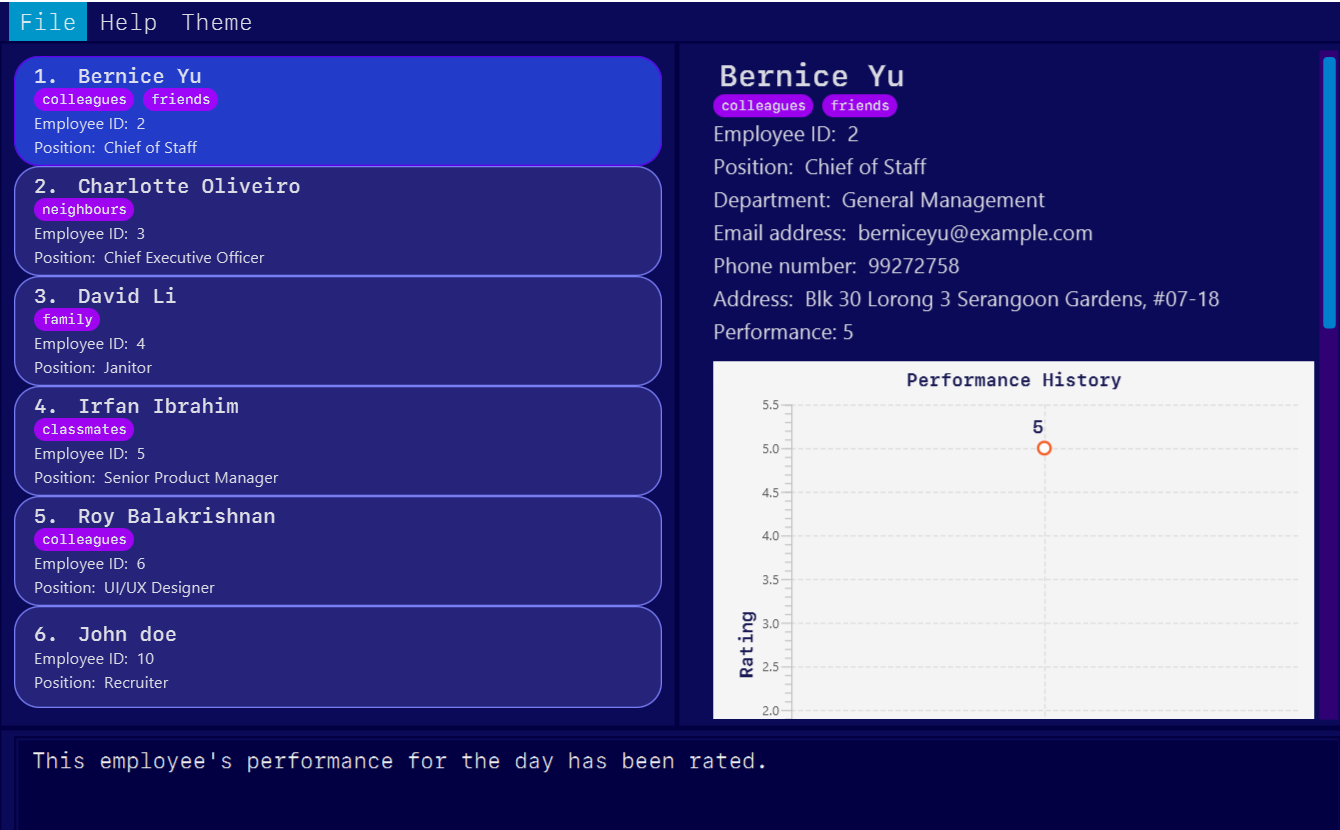Click the details panel vertical scrollbar thumb

click(1329, 193)
